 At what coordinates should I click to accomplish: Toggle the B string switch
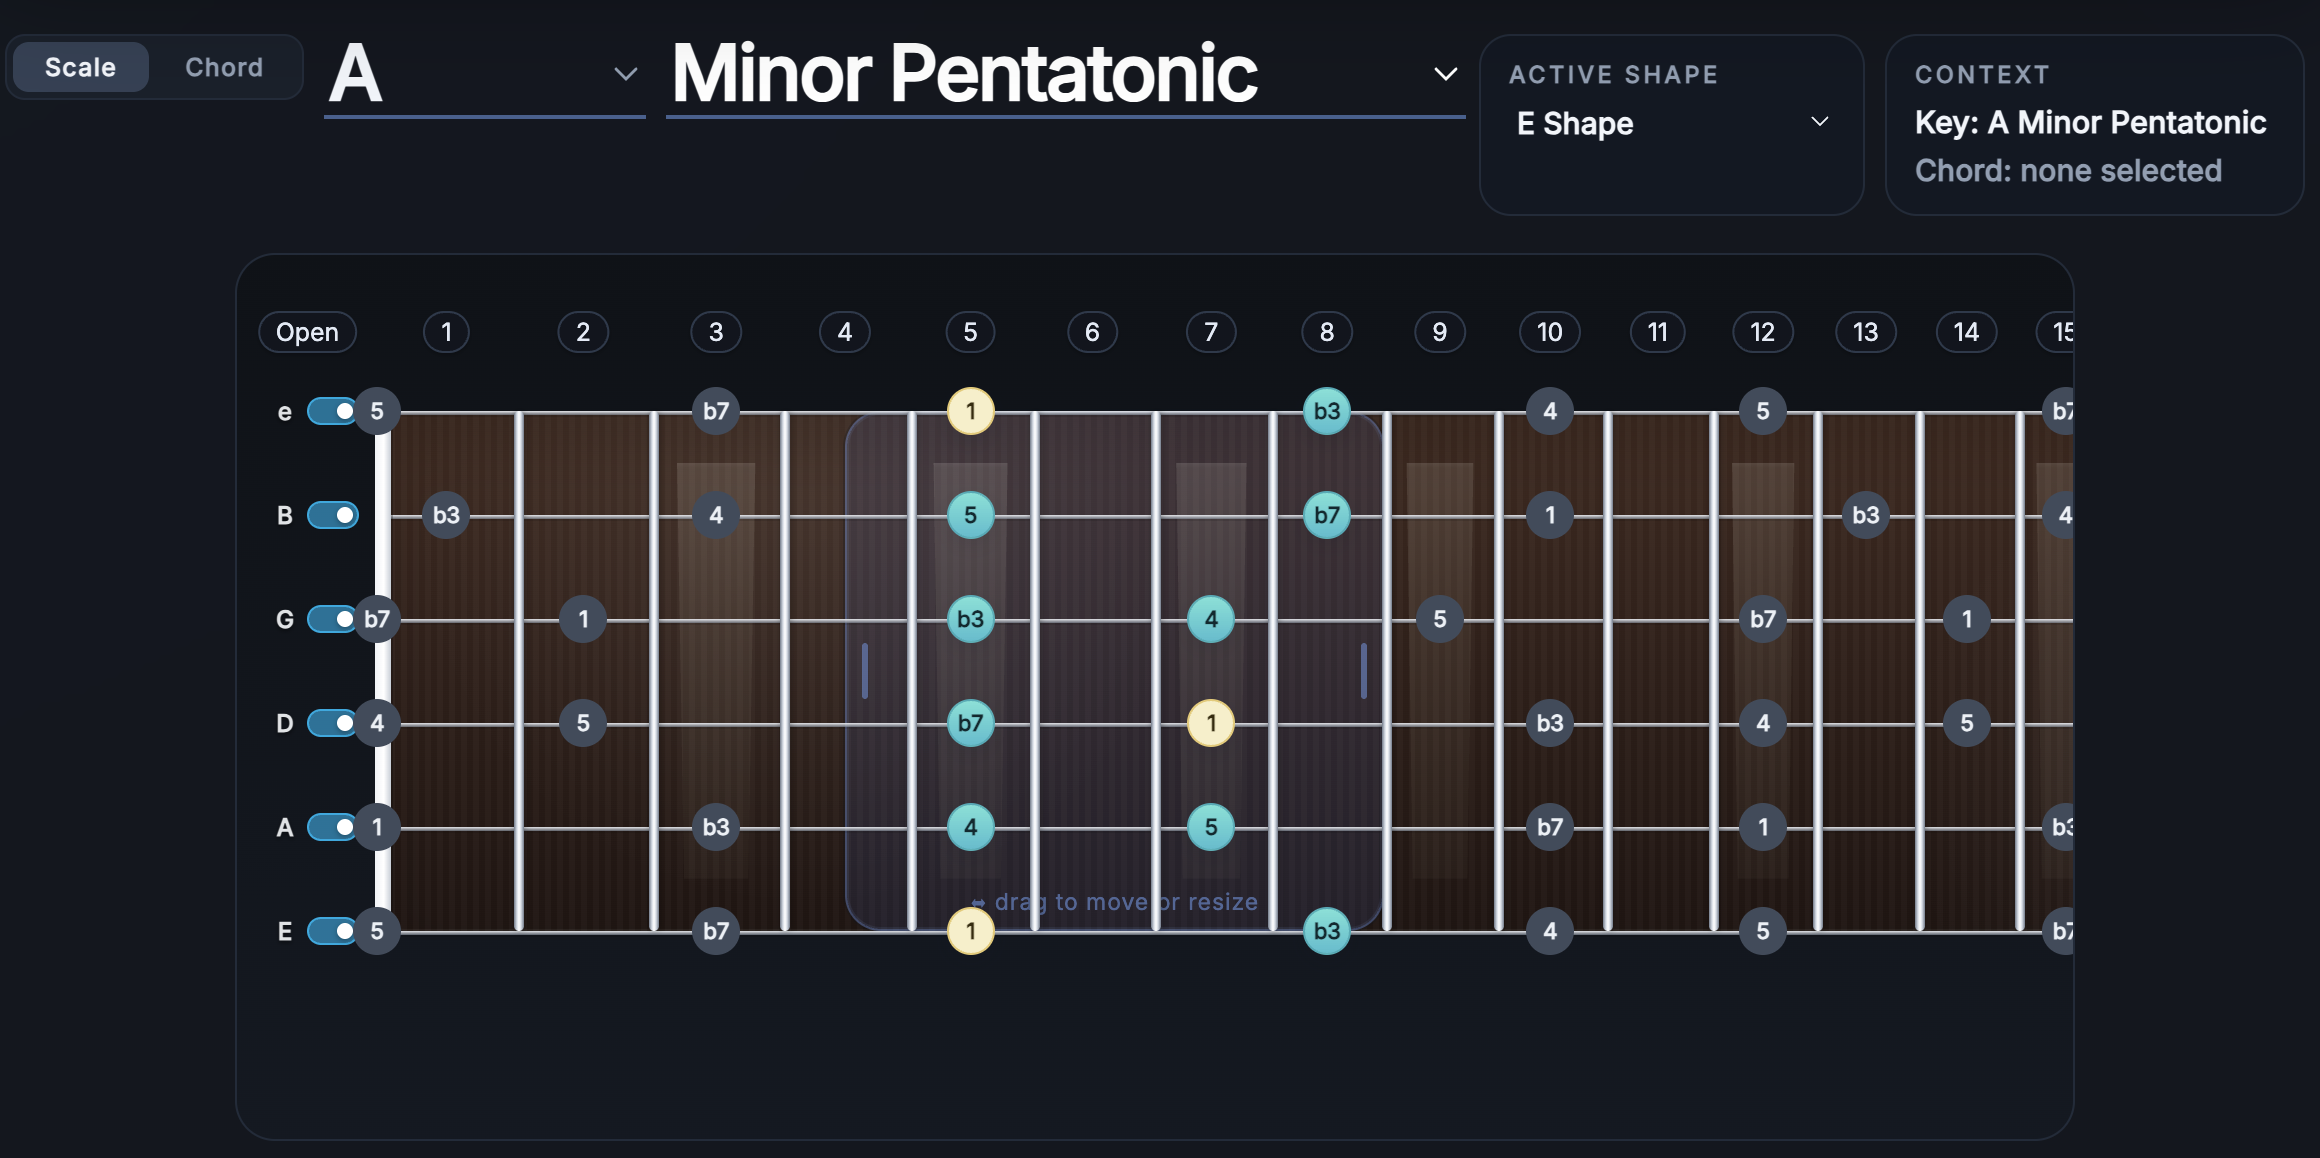coord(333,515)
